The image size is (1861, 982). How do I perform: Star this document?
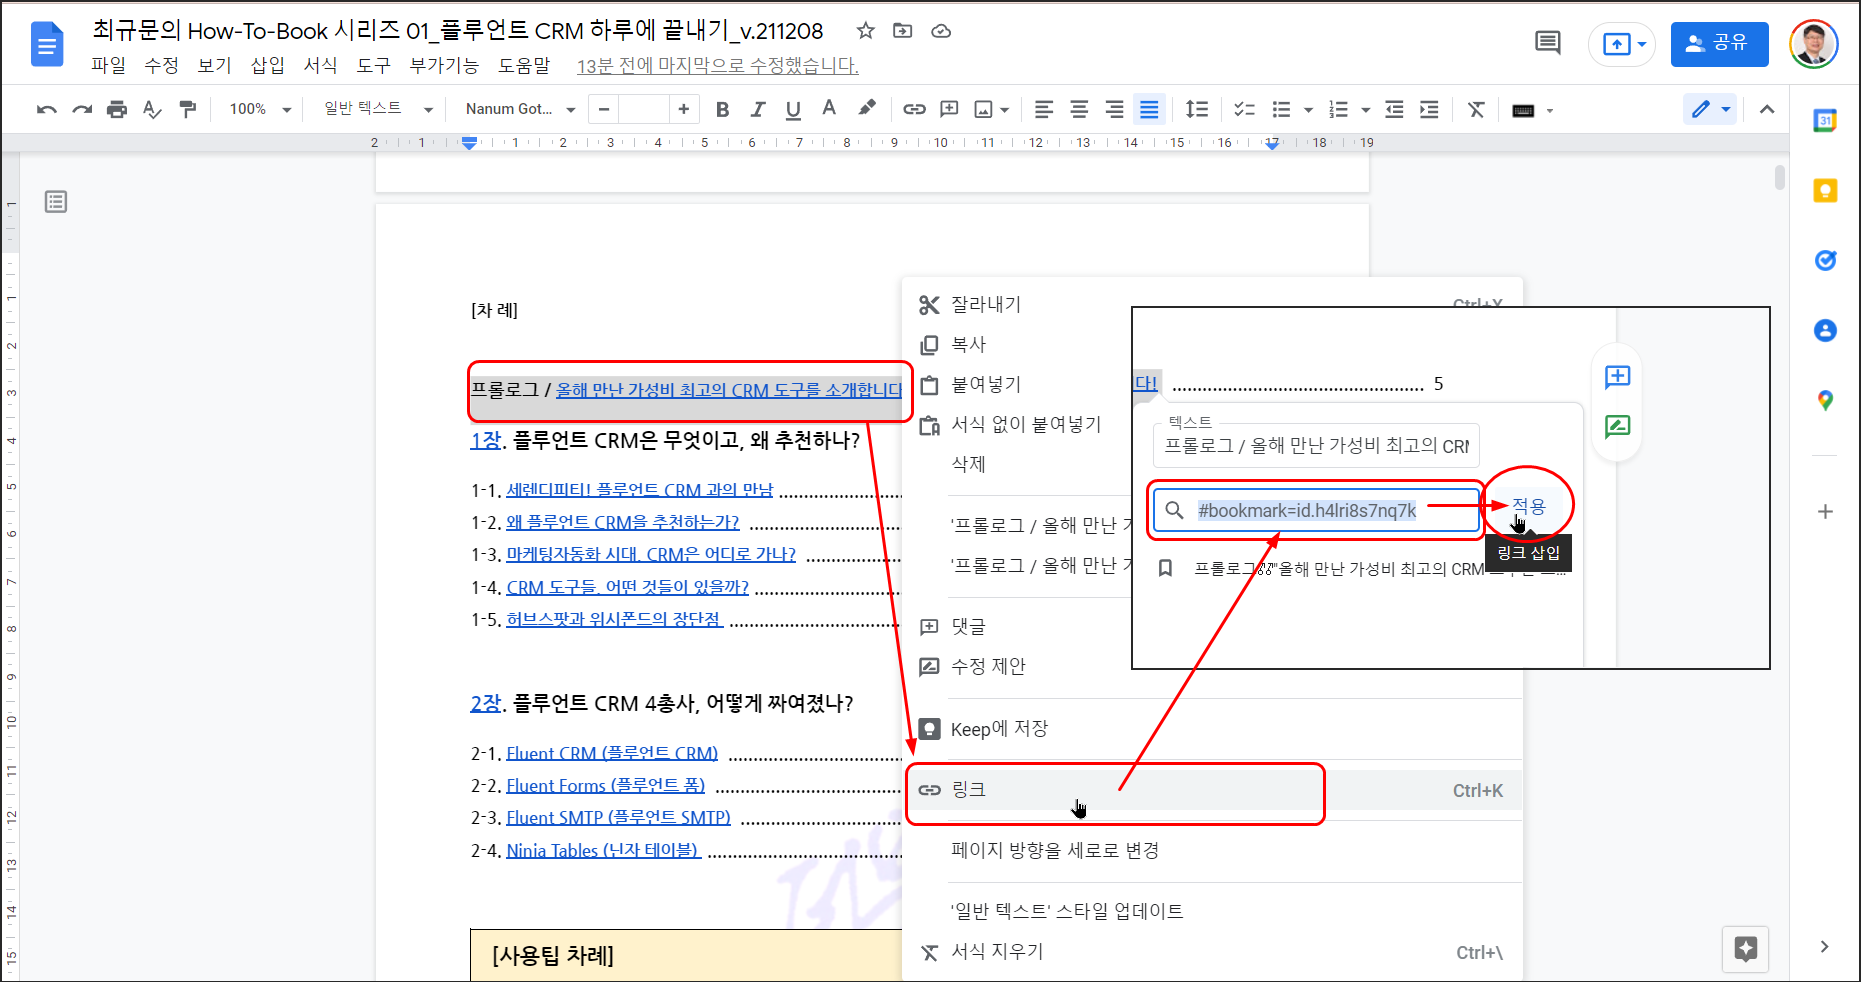coord(866,31)
